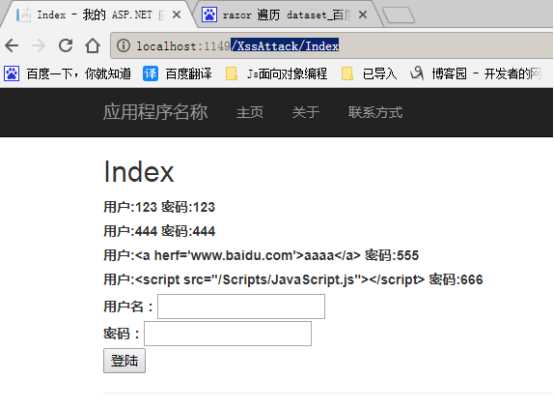Click the 百度翻译 blue translate icon
Viewport: 554px width, 409px height.
tap(150, 74)
